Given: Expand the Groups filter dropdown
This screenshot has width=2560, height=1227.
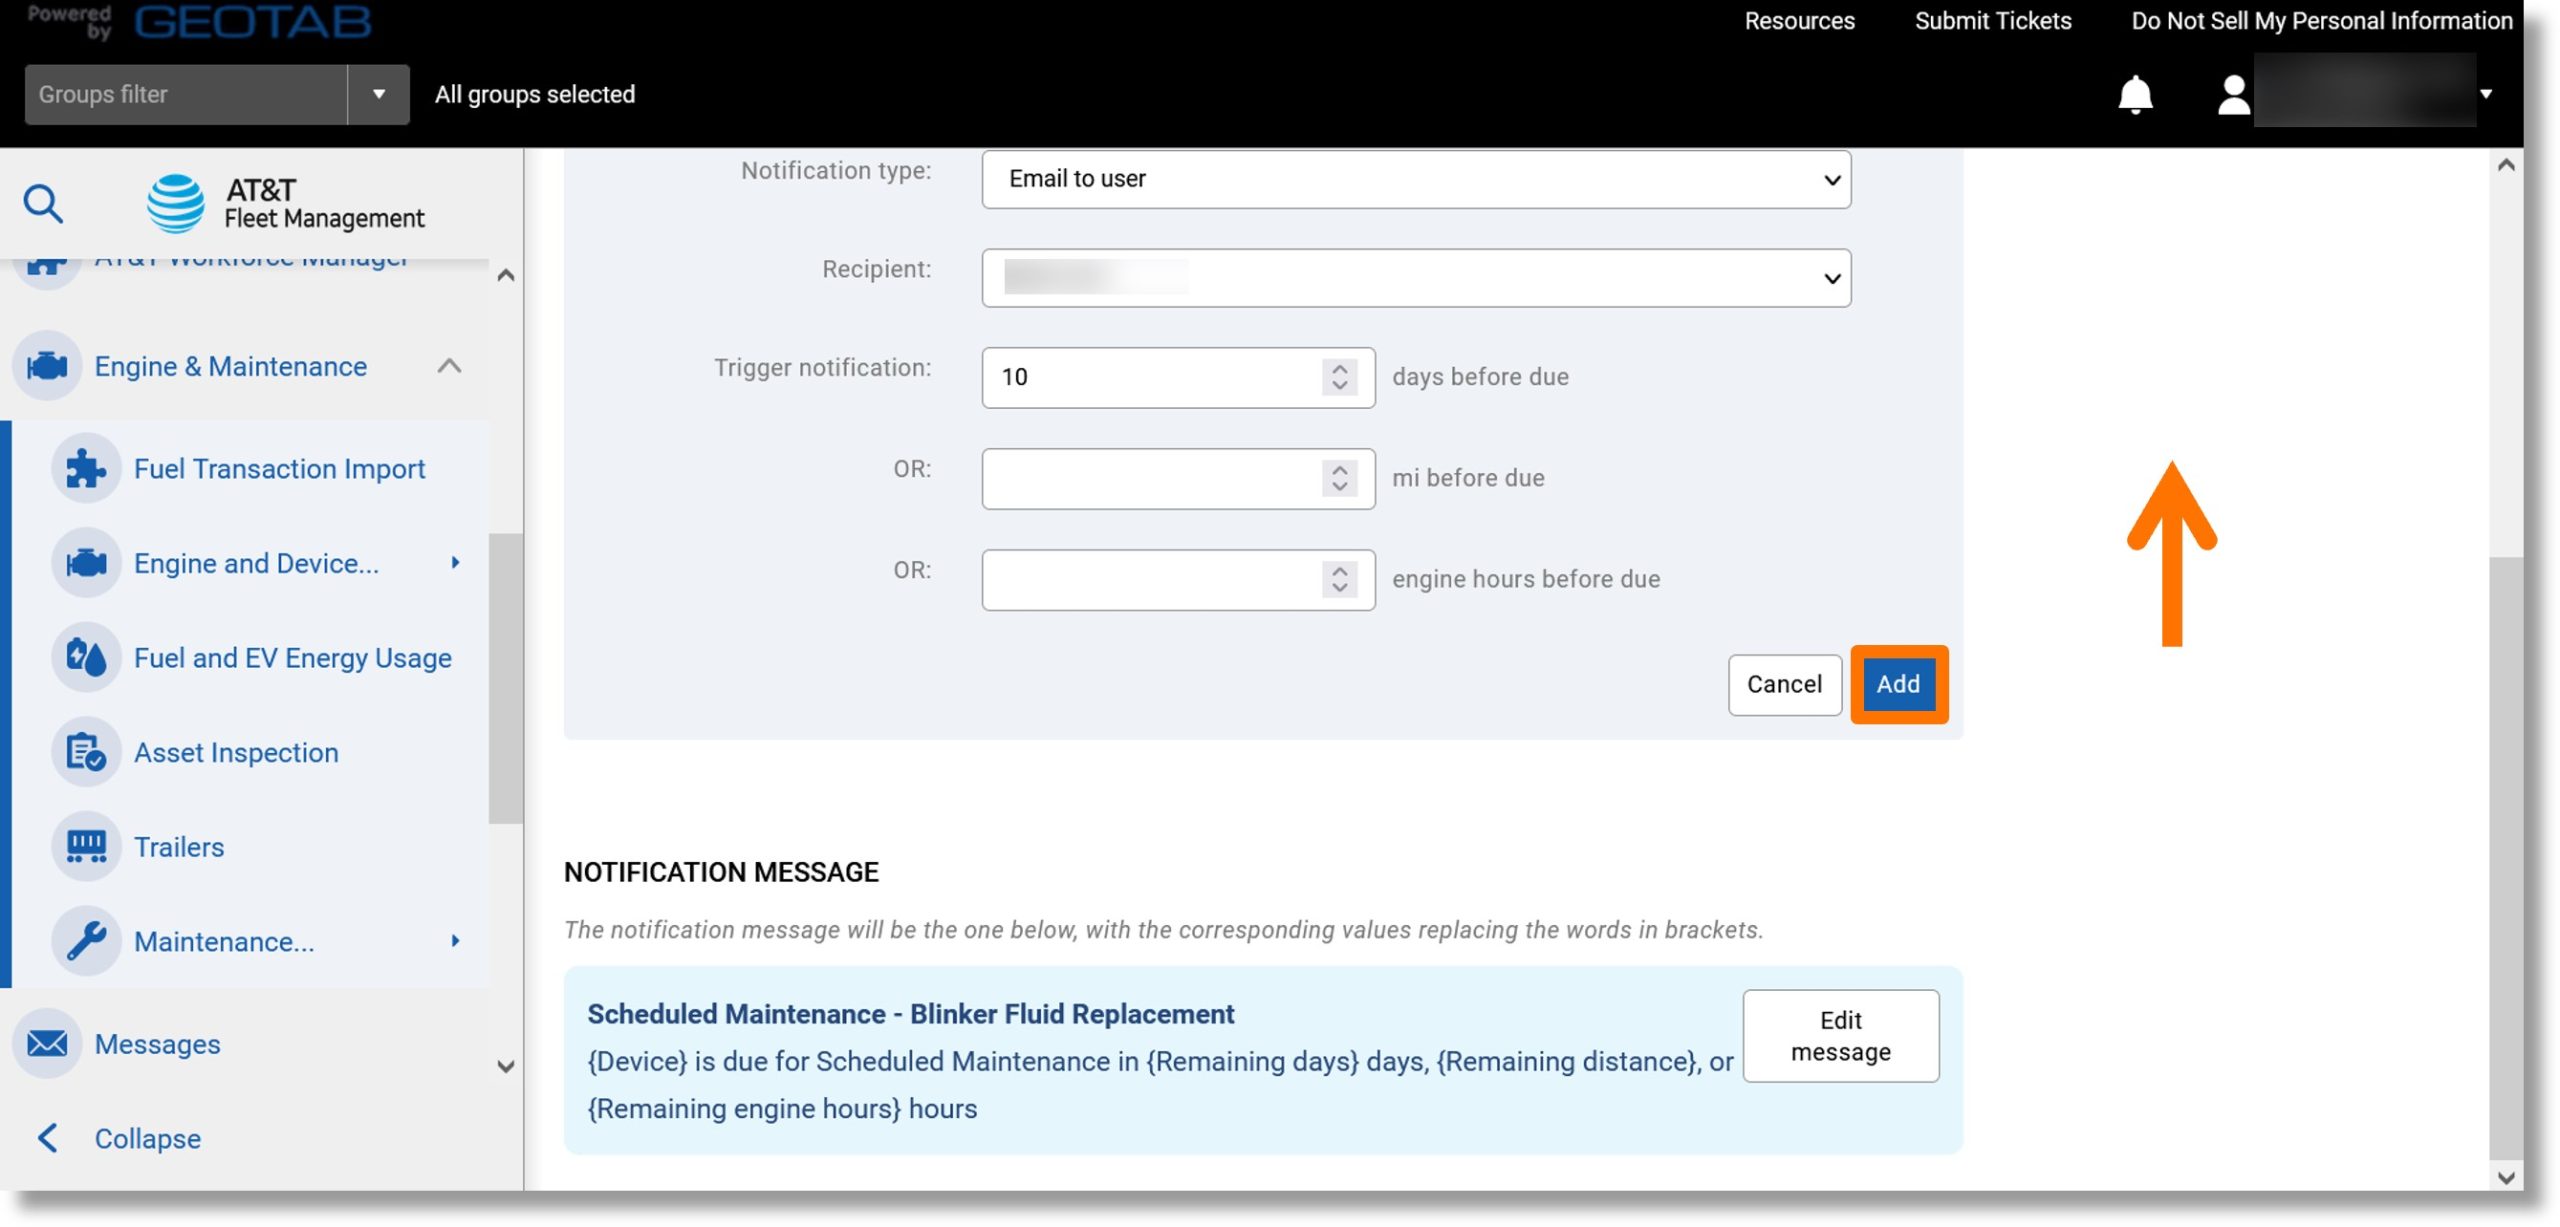Looking at the screenshot, I should point(379,93).
